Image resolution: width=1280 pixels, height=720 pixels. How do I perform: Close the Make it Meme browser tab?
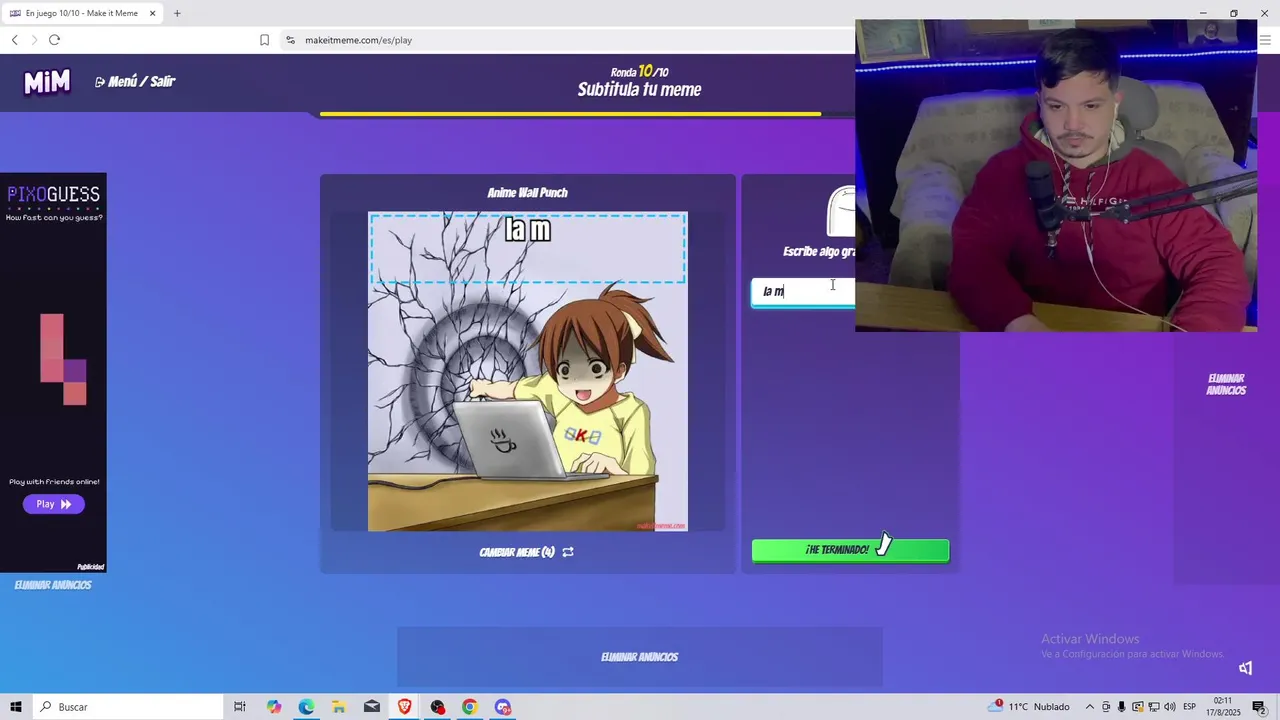pos(152,13)
